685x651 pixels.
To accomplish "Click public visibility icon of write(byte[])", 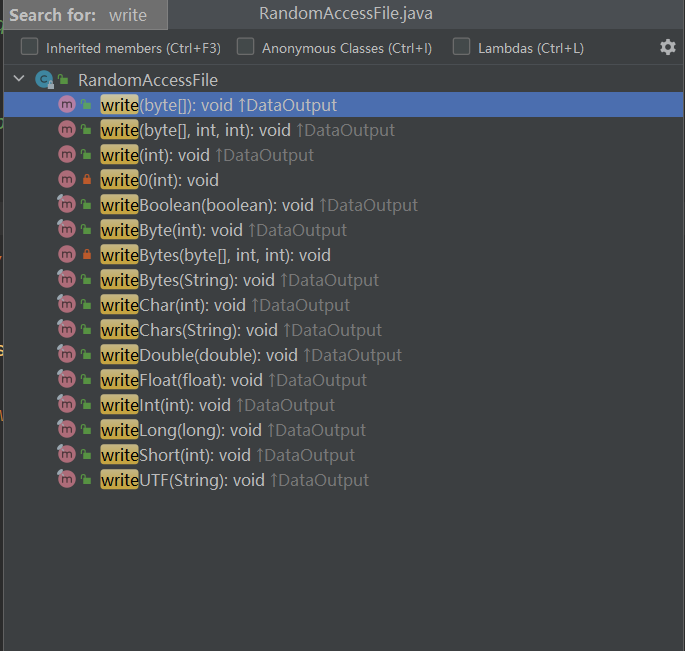I will point(86,105).
